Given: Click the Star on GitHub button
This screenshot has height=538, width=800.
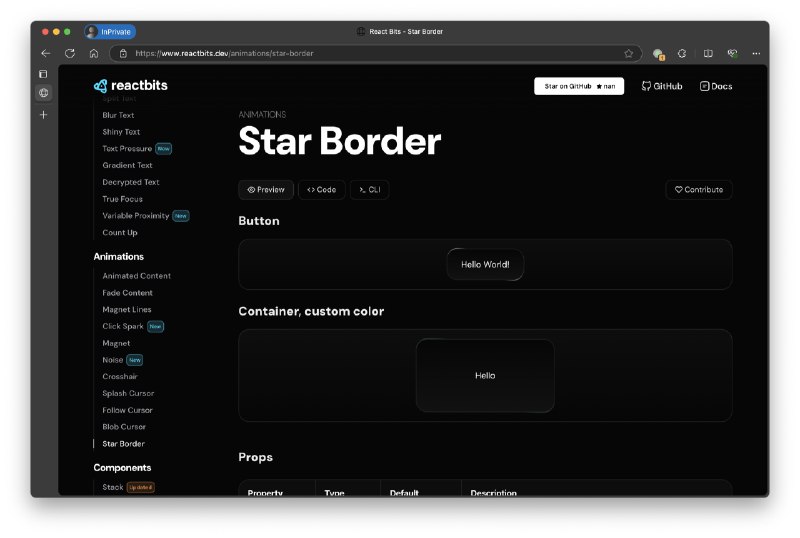Looking at the screenshot, I should coord(579,86).
